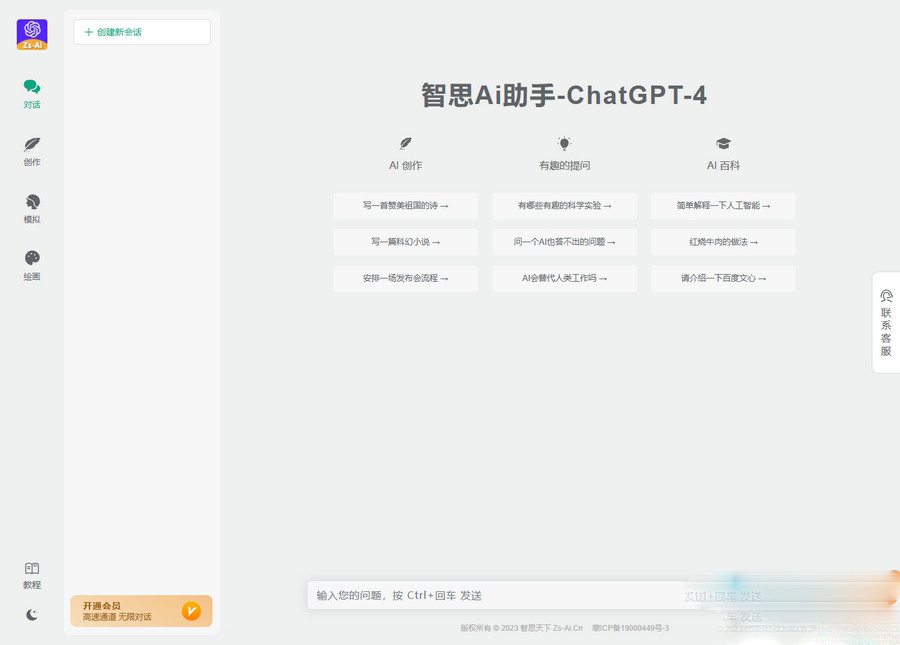Viewport: 900px width, 645px height.
Task: Click the 有趣的提问 lightbulb icon
Action: tap(564, 143)
